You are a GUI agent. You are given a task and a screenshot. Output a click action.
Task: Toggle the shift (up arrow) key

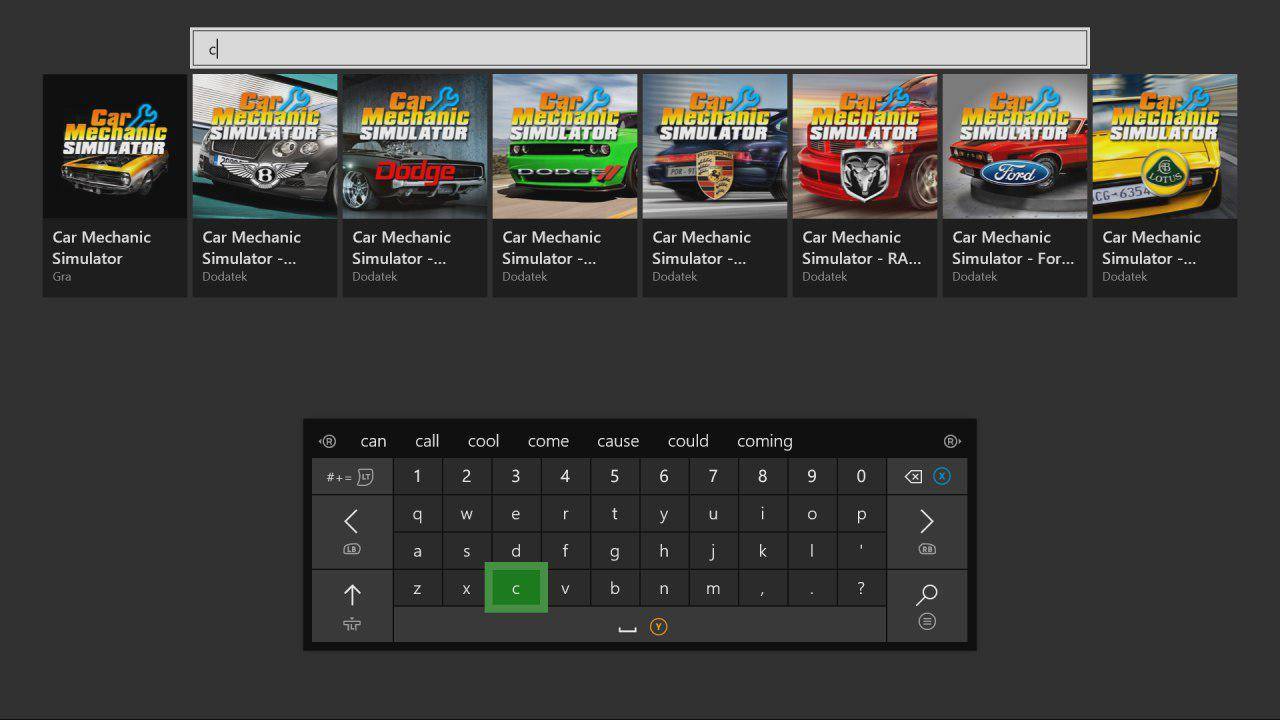click(x=352, y=606)
